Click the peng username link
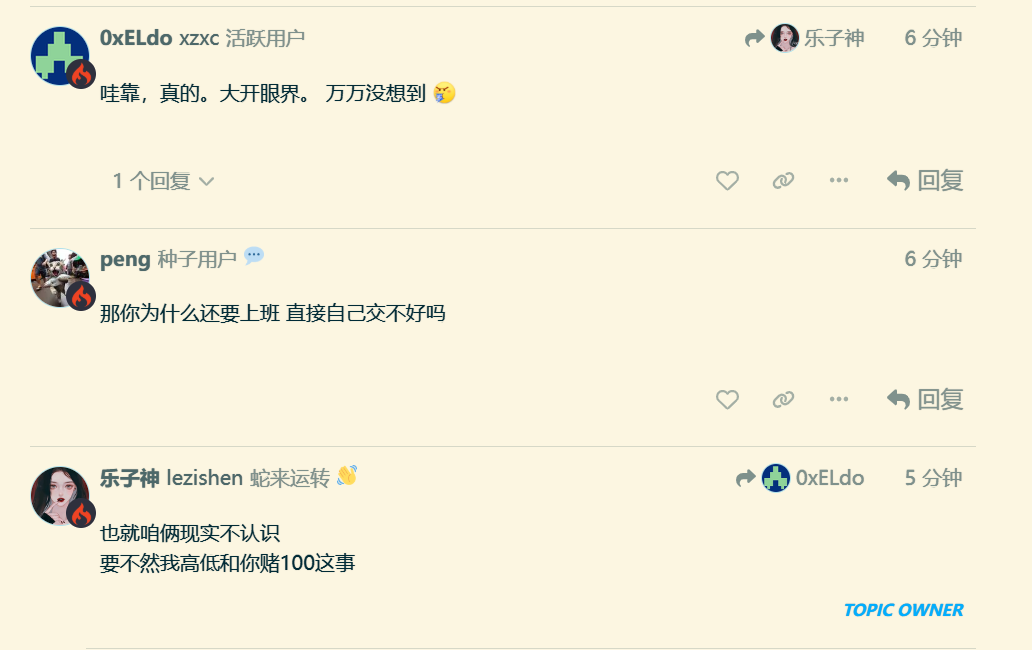Viewport: 1032px width, 650px height. click(x=125, y=259)
